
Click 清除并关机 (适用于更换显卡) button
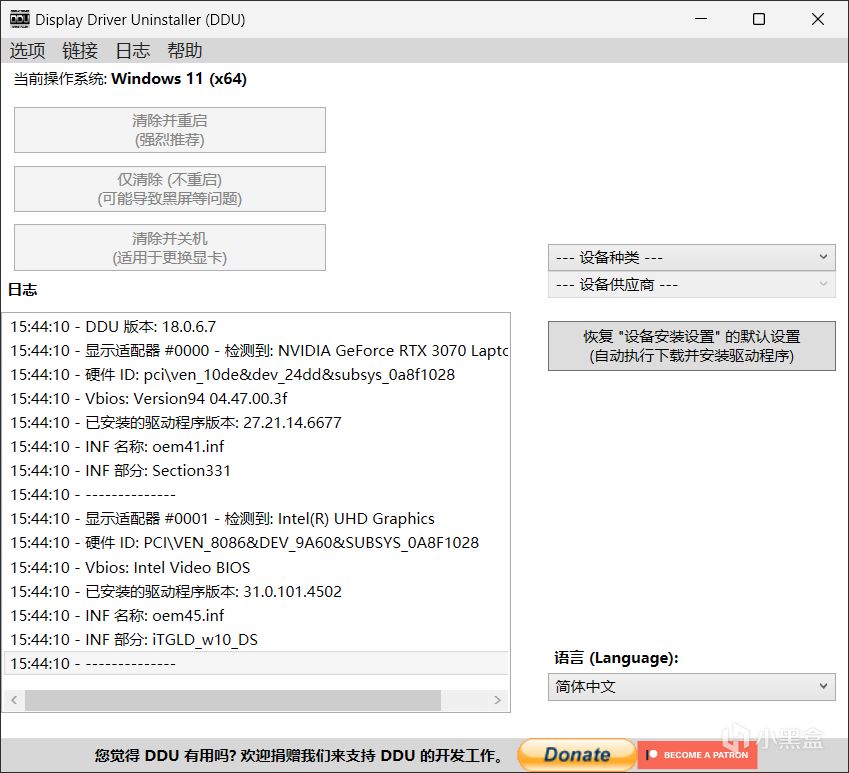(x=169, y=247)
